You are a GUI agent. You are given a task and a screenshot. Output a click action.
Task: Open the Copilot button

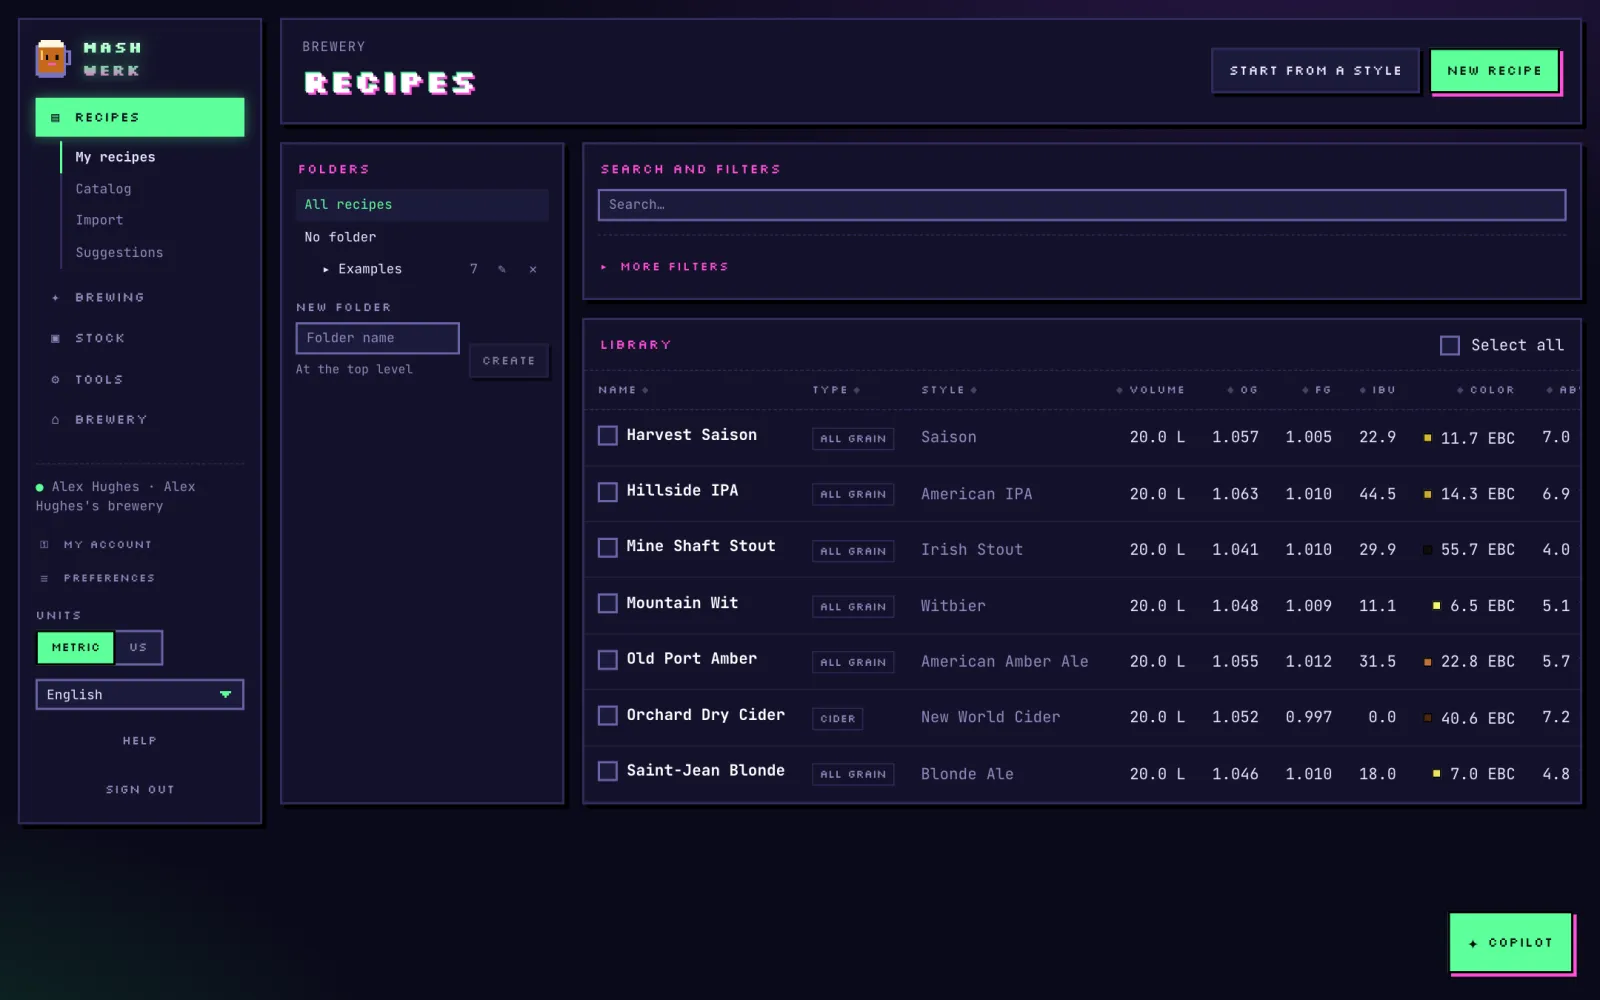point(1511,942)
